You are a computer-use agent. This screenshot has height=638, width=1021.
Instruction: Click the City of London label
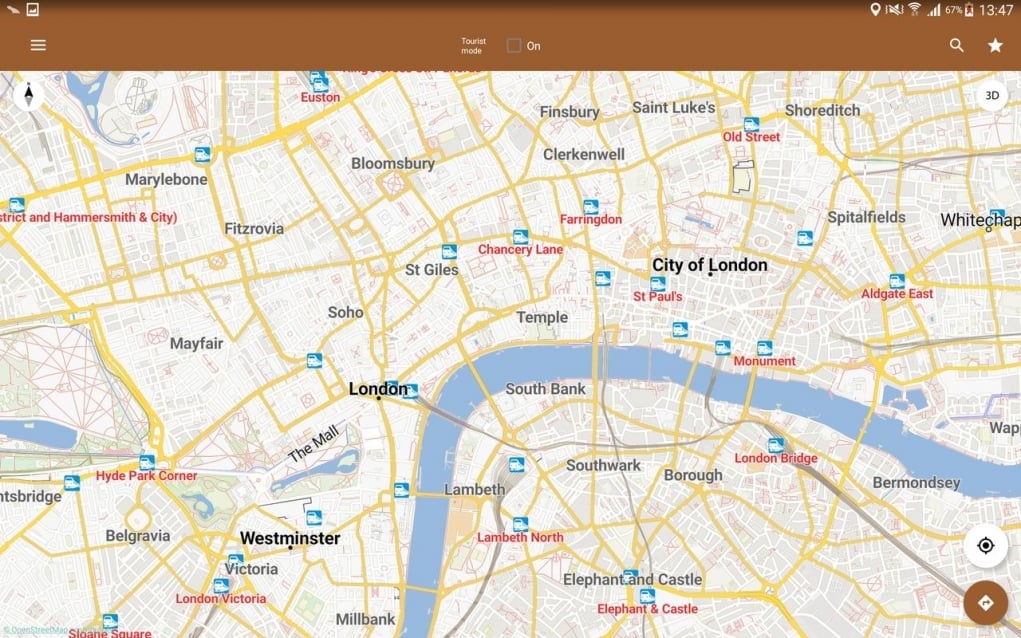(709, 265)
